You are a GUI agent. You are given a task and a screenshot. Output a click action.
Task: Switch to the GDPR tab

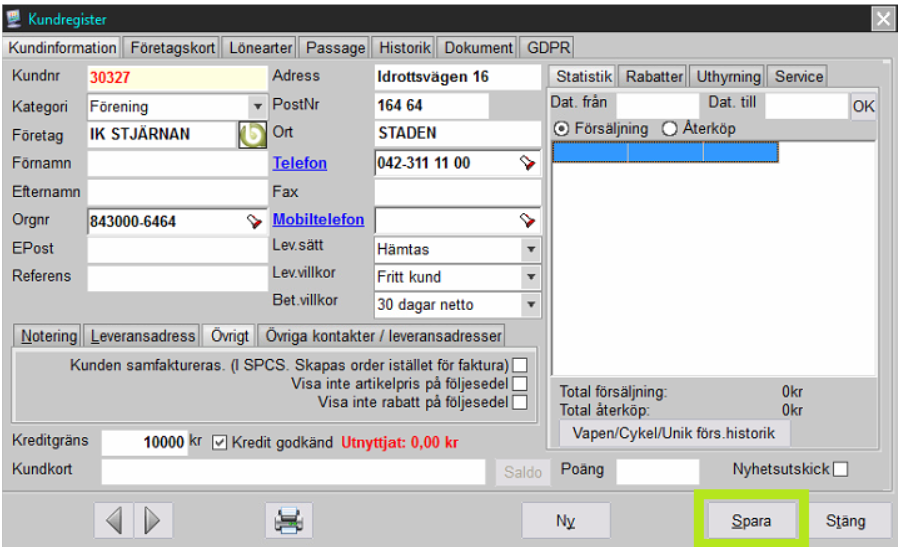[x=548, y=48]
